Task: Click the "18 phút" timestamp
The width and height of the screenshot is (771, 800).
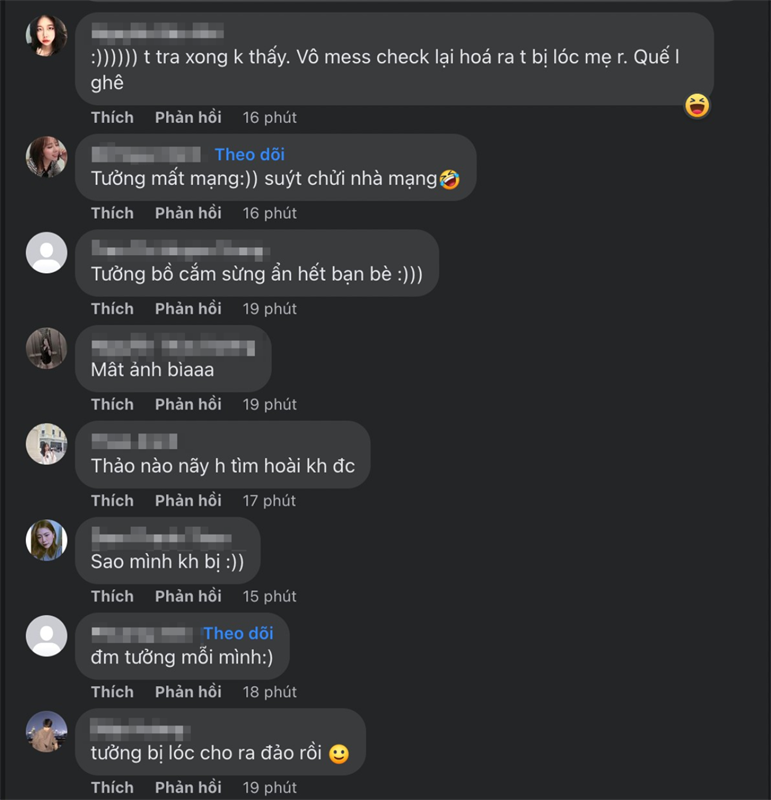Action: click(269, 692)
